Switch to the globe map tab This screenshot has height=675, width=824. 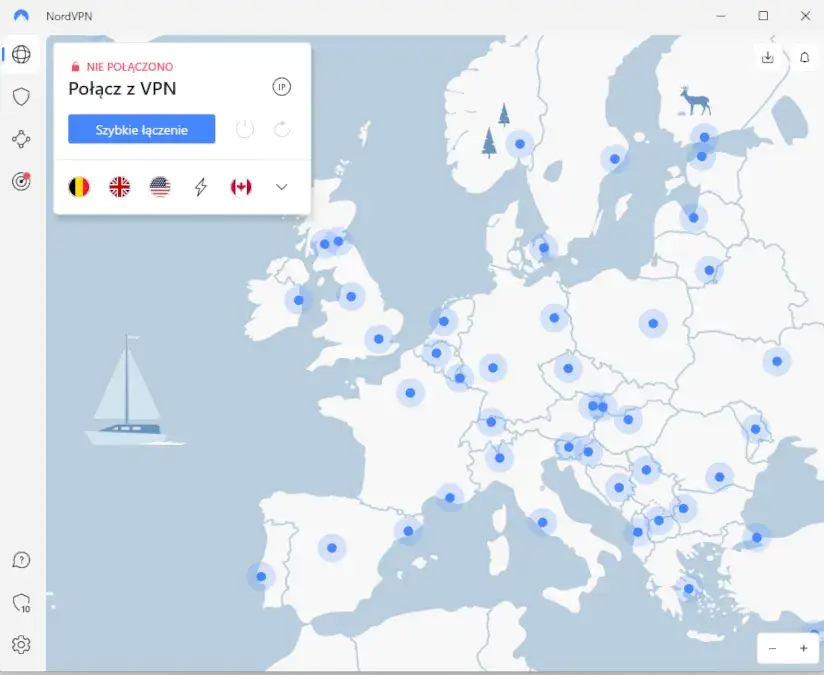20,54
